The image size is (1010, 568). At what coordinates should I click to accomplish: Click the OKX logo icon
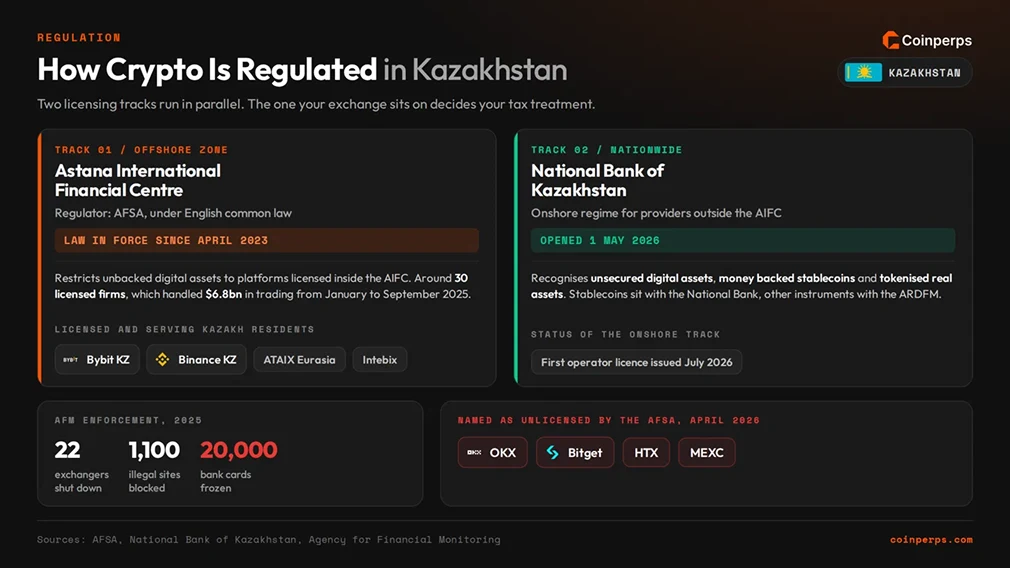tap(474, 453)
